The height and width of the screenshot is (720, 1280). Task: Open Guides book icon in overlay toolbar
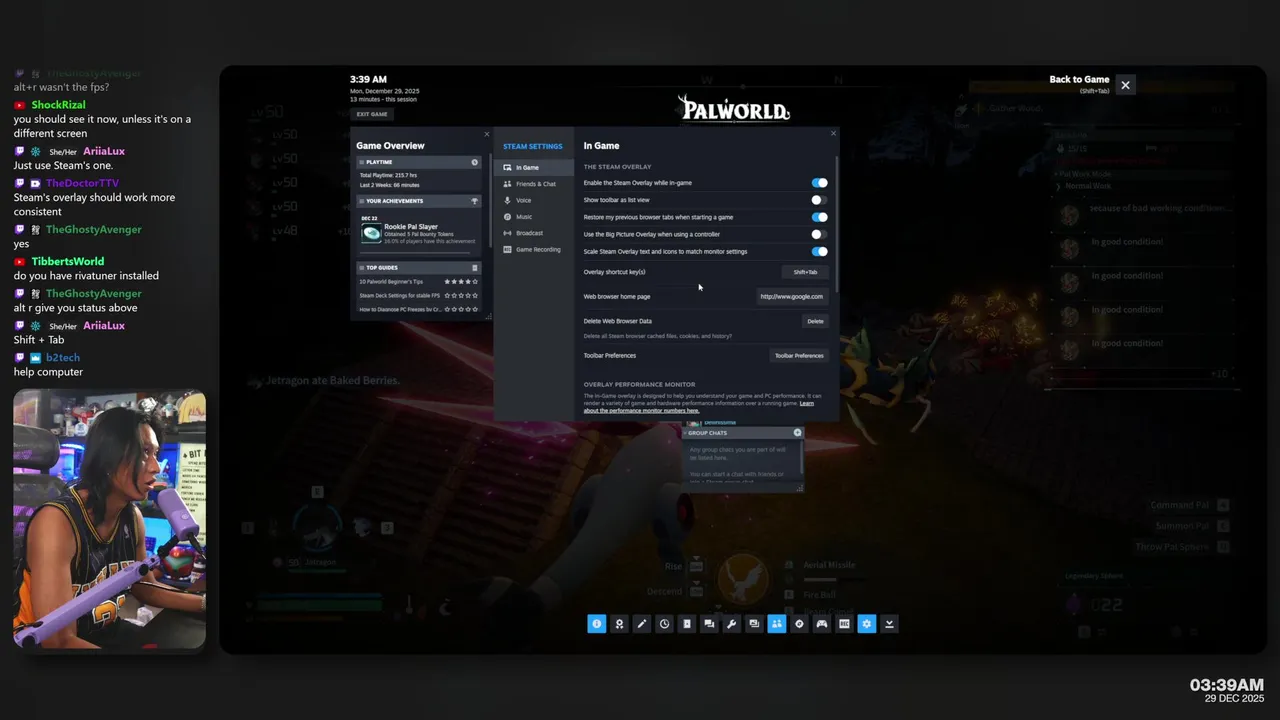687,624
